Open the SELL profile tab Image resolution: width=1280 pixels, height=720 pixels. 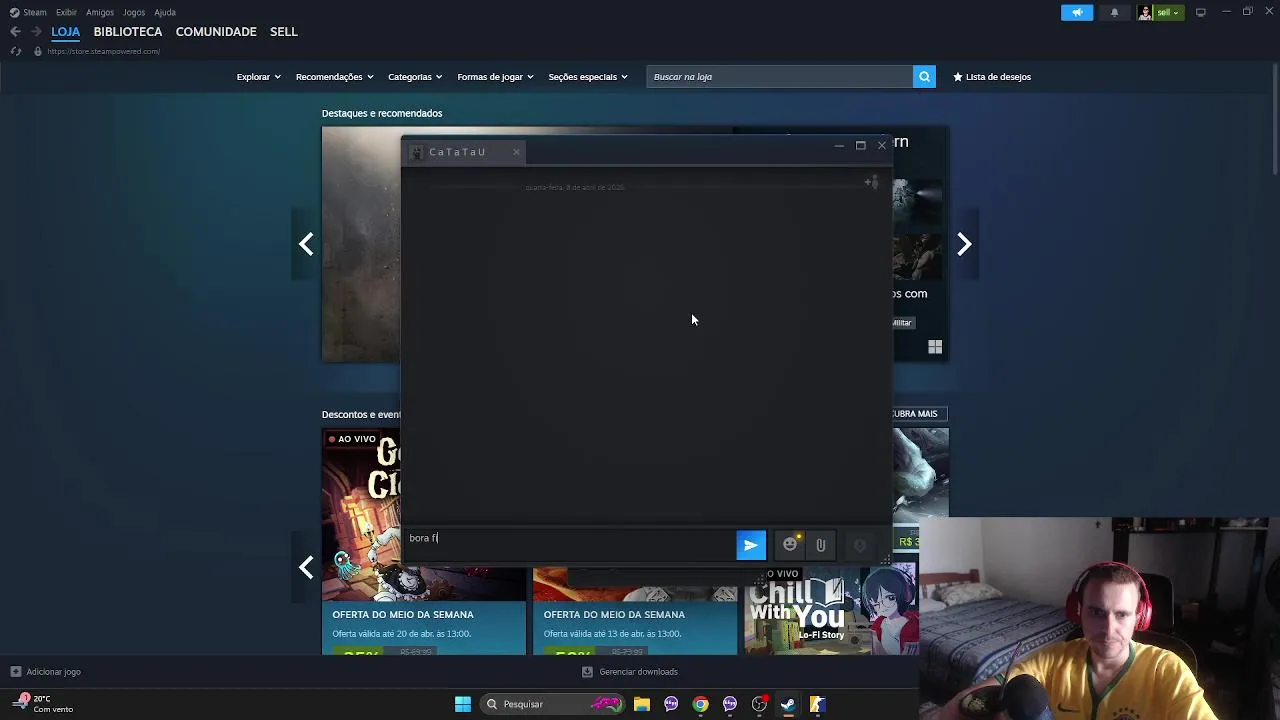(x=283, y=32)
